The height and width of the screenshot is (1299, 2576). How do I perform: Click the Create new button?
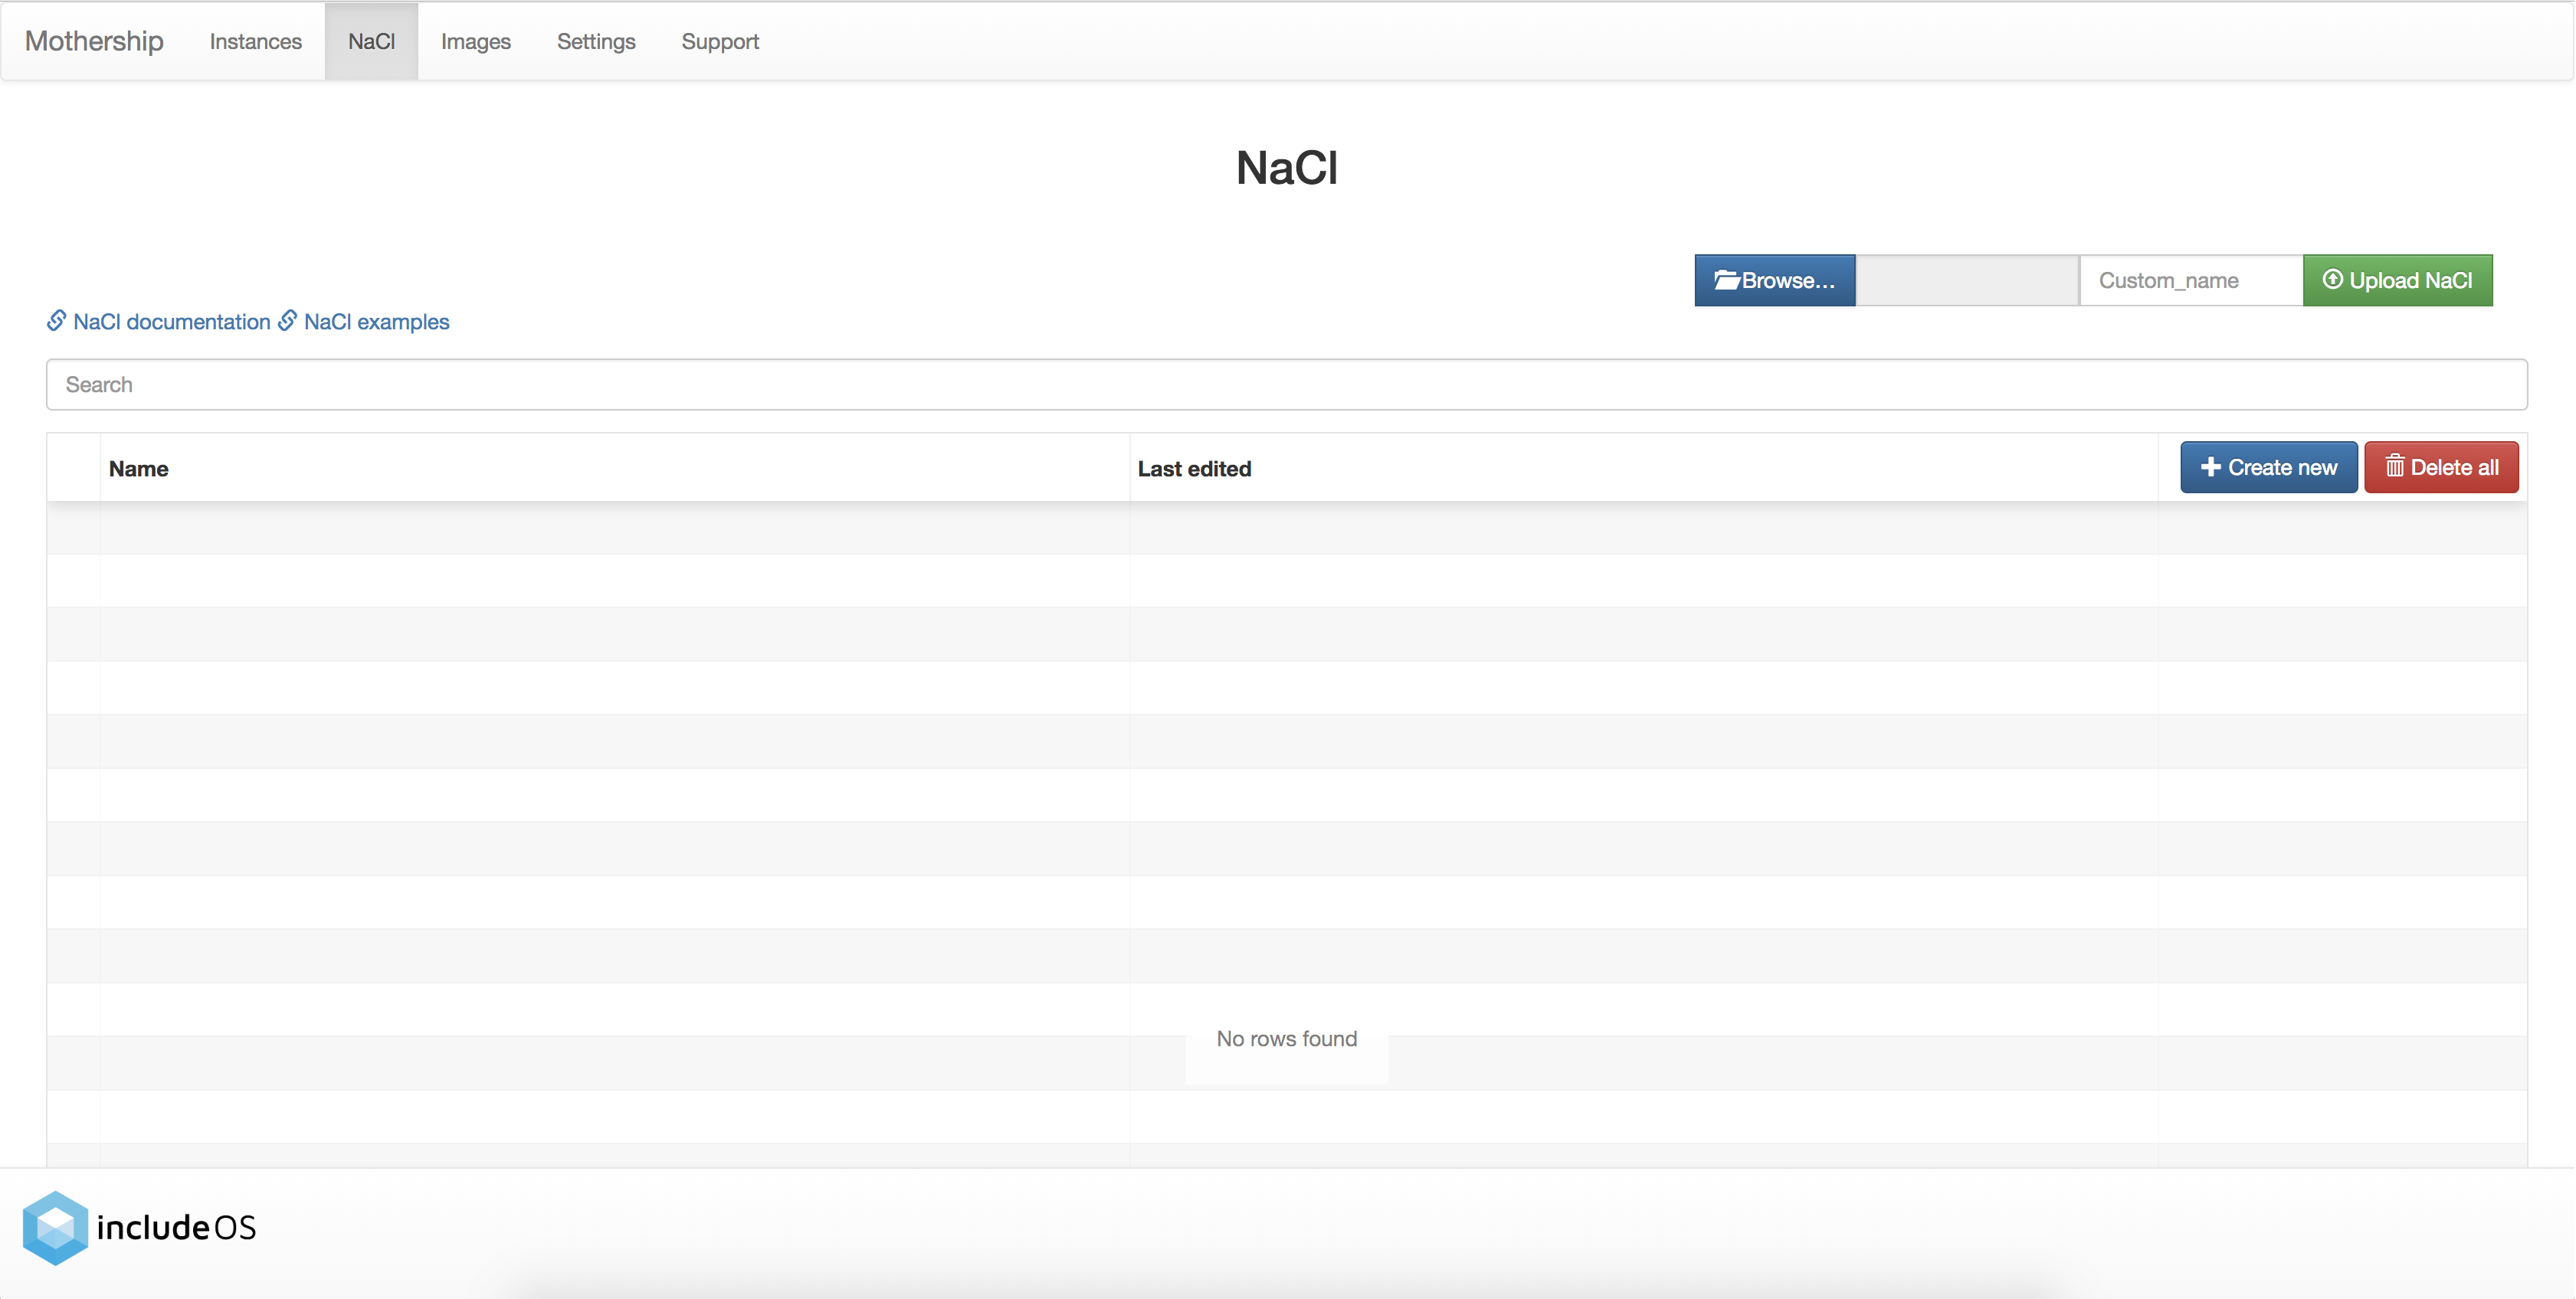pyautogui.click(x=2268, y=467)
